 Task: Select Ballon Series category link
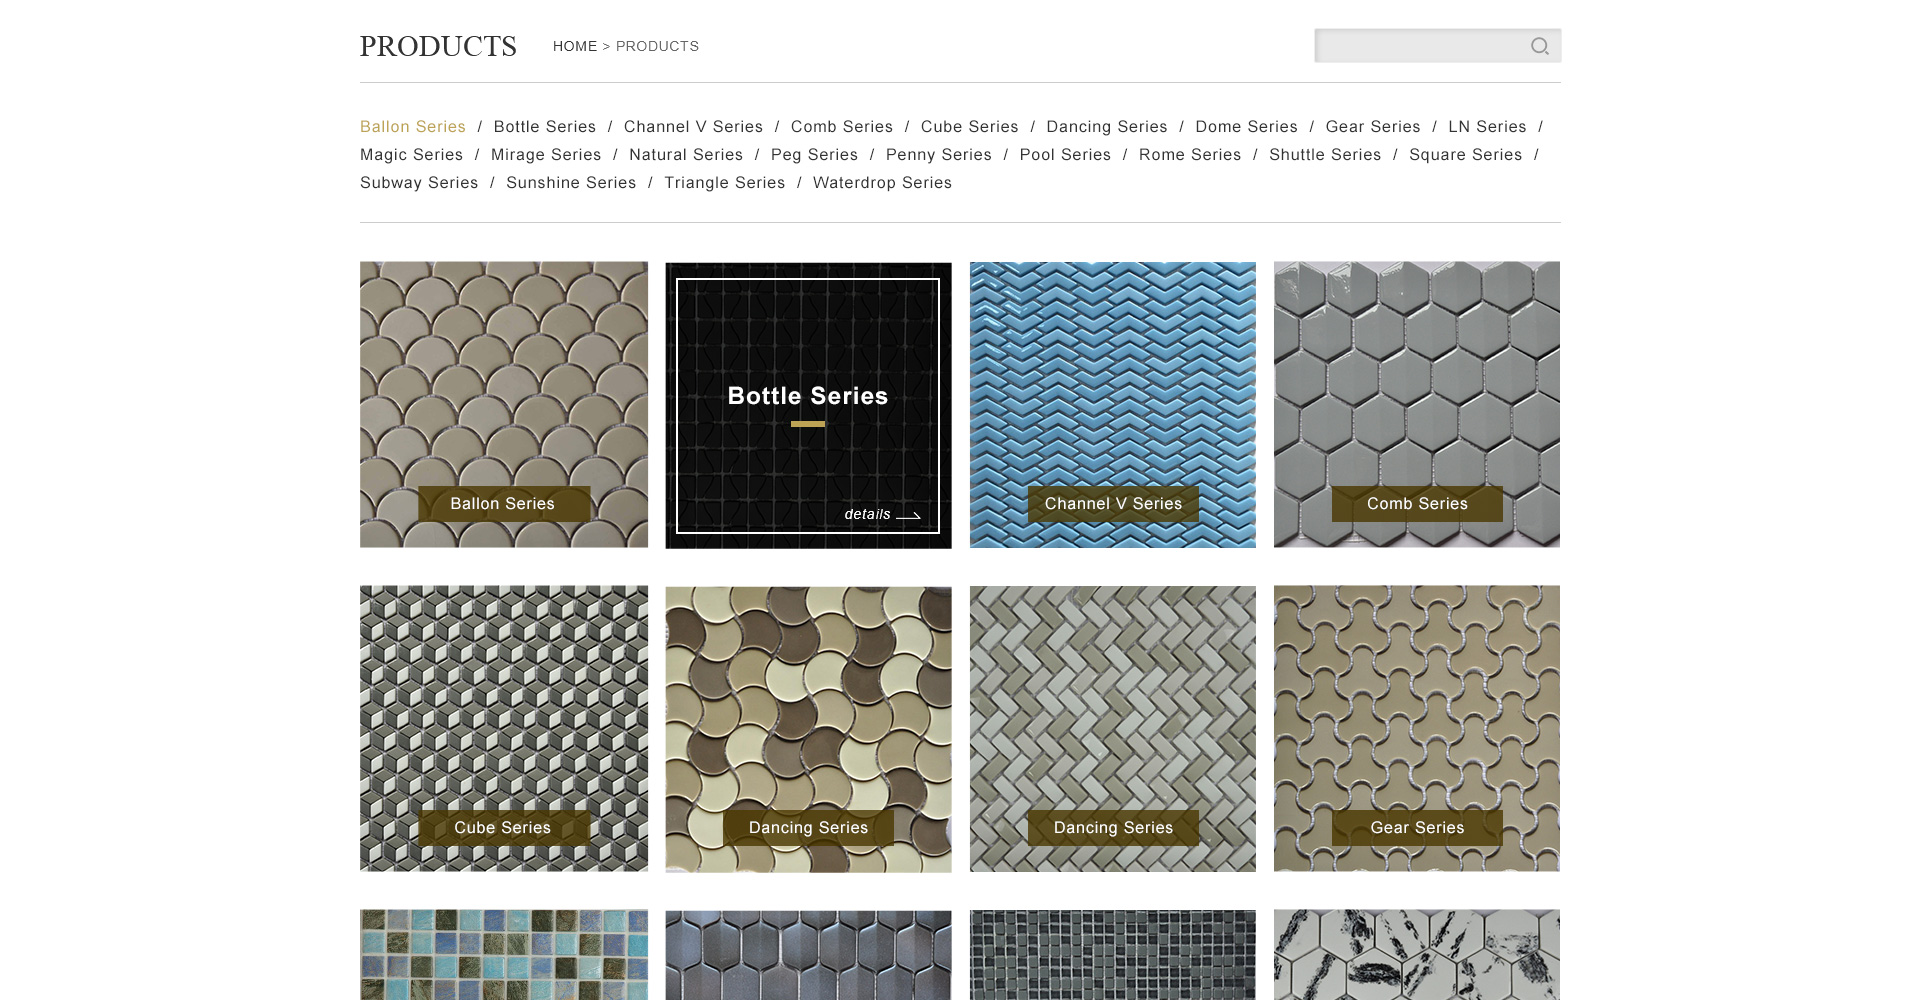412,127
